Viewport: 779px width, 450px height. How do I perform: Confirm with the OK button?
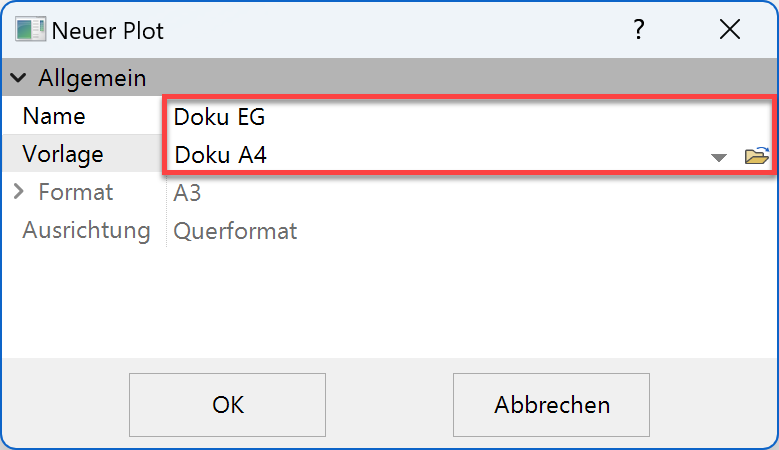pyautogui.click(x=227, y=405)
